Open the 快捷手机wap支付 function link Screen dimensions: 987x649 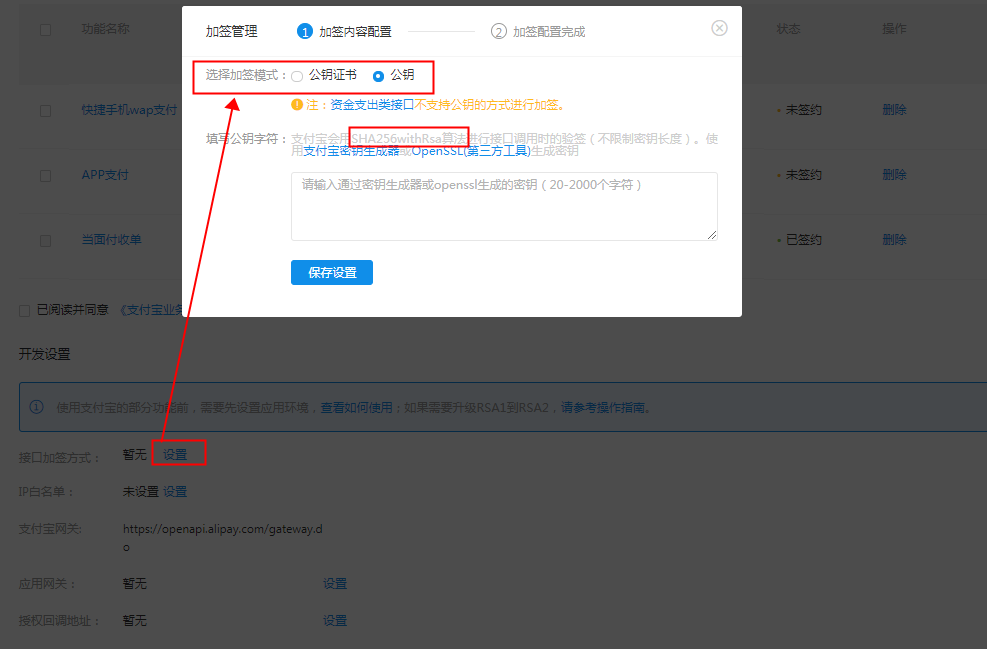pos(130,110)
